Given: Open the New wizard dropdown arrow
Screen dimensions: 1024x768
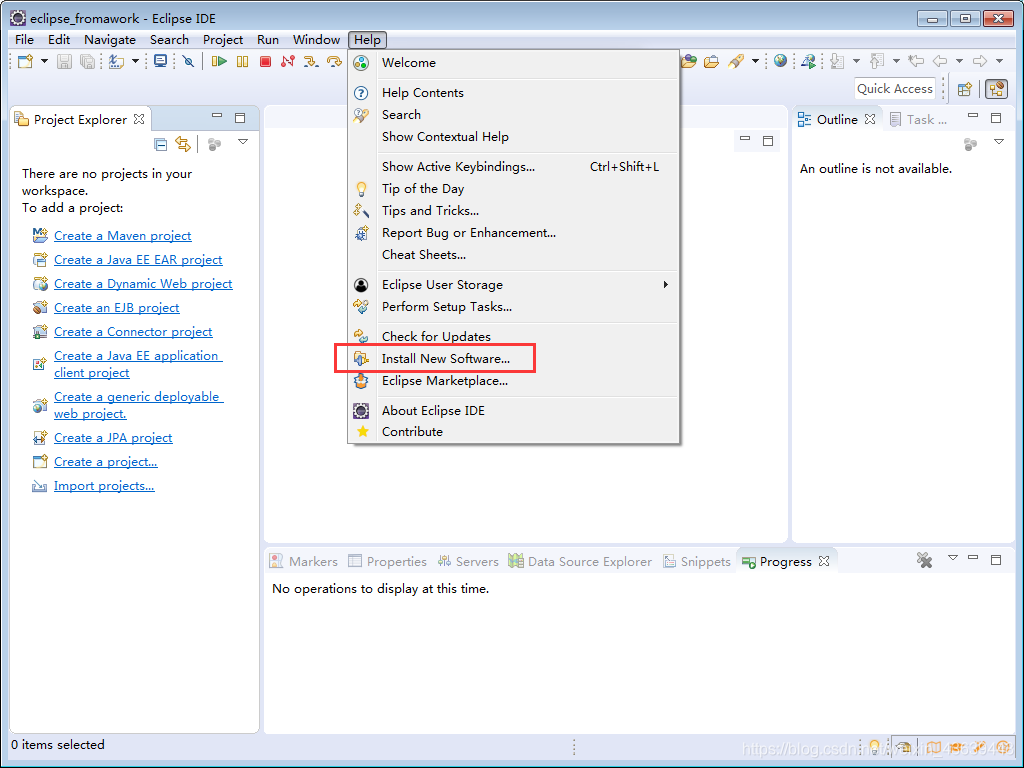Looking at the screenshot, I should point(44,61).
